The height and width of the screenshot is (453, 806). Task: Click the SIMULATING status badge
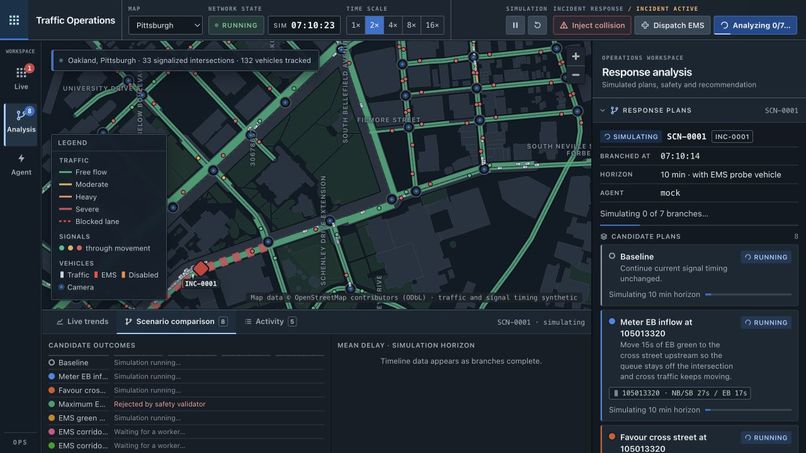631,137
